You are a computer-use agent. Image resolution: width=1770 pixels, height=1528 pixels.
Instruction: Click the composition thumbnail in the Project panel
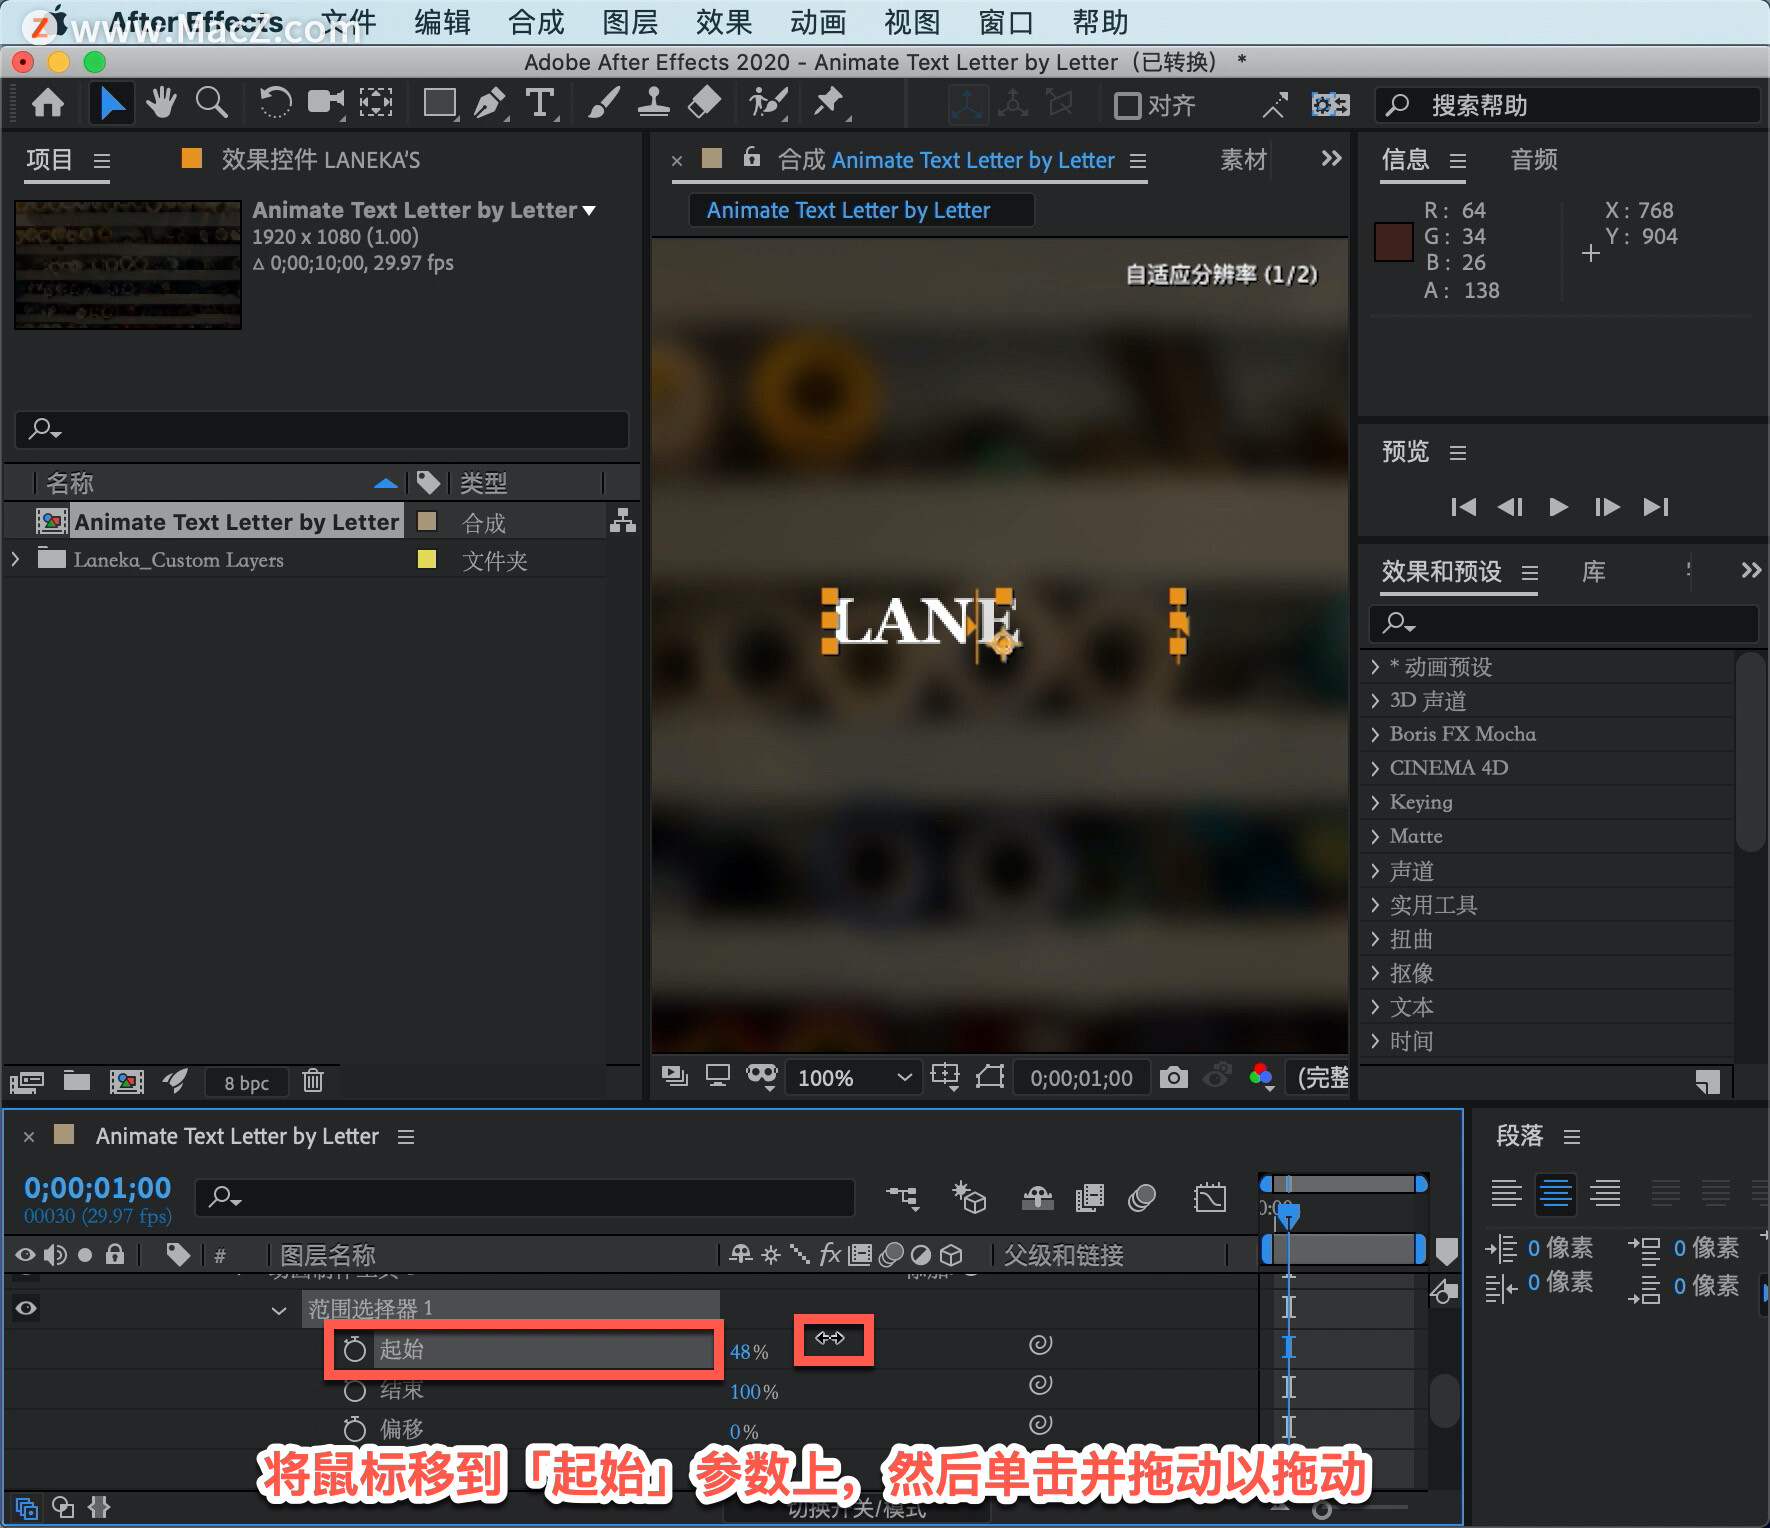point(128,264)
